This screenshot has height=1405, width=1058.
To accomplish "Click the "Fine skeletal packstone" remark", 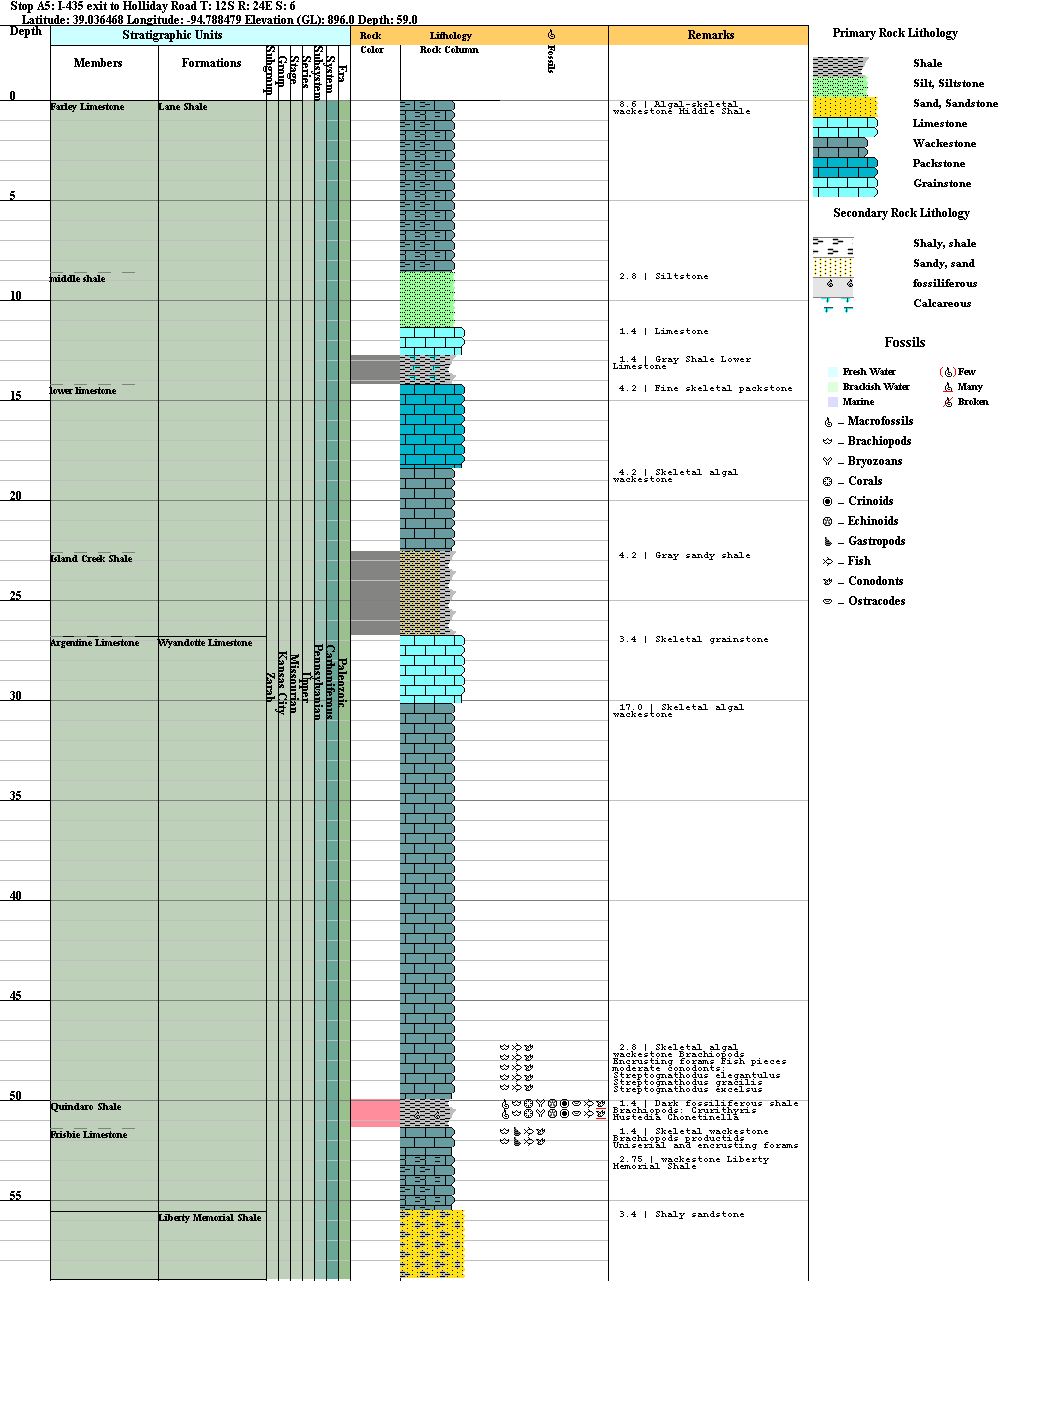I will pyautogui.click(x=723, y=388).
